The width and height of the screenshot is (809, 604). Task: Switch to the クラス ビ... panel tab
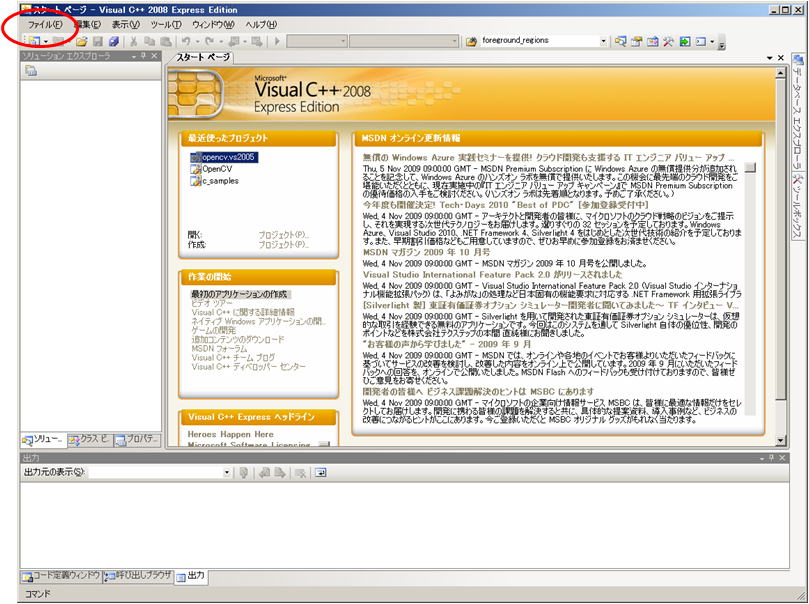tap(89, 439)
